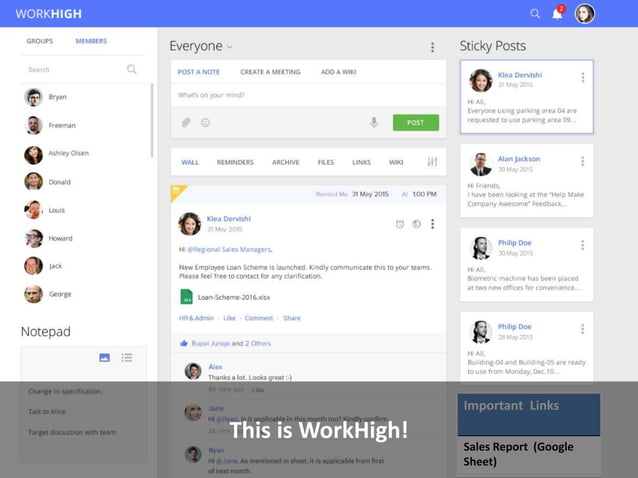Open Klea Dervishi's profile from wall post
Screen dimensions: 638x478
(229, 219)
